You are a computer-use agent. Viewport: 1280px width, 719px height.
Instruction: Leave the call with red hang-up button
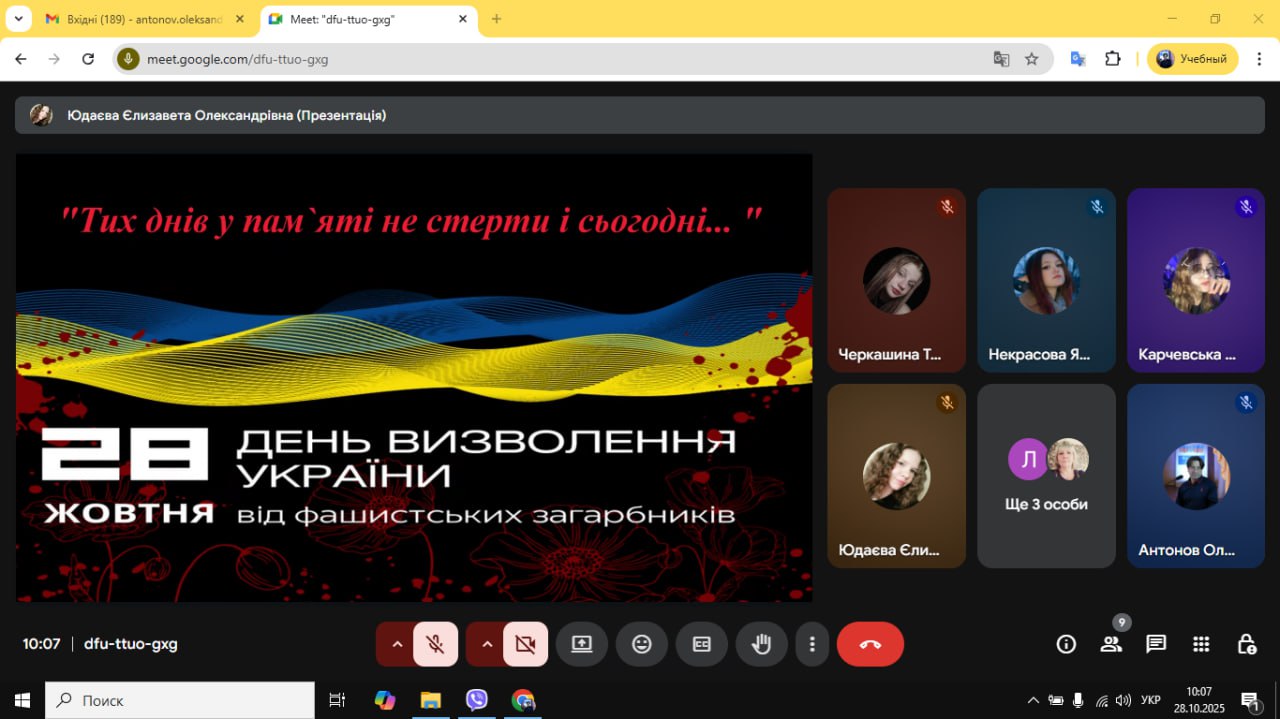[x=870, y=644]
